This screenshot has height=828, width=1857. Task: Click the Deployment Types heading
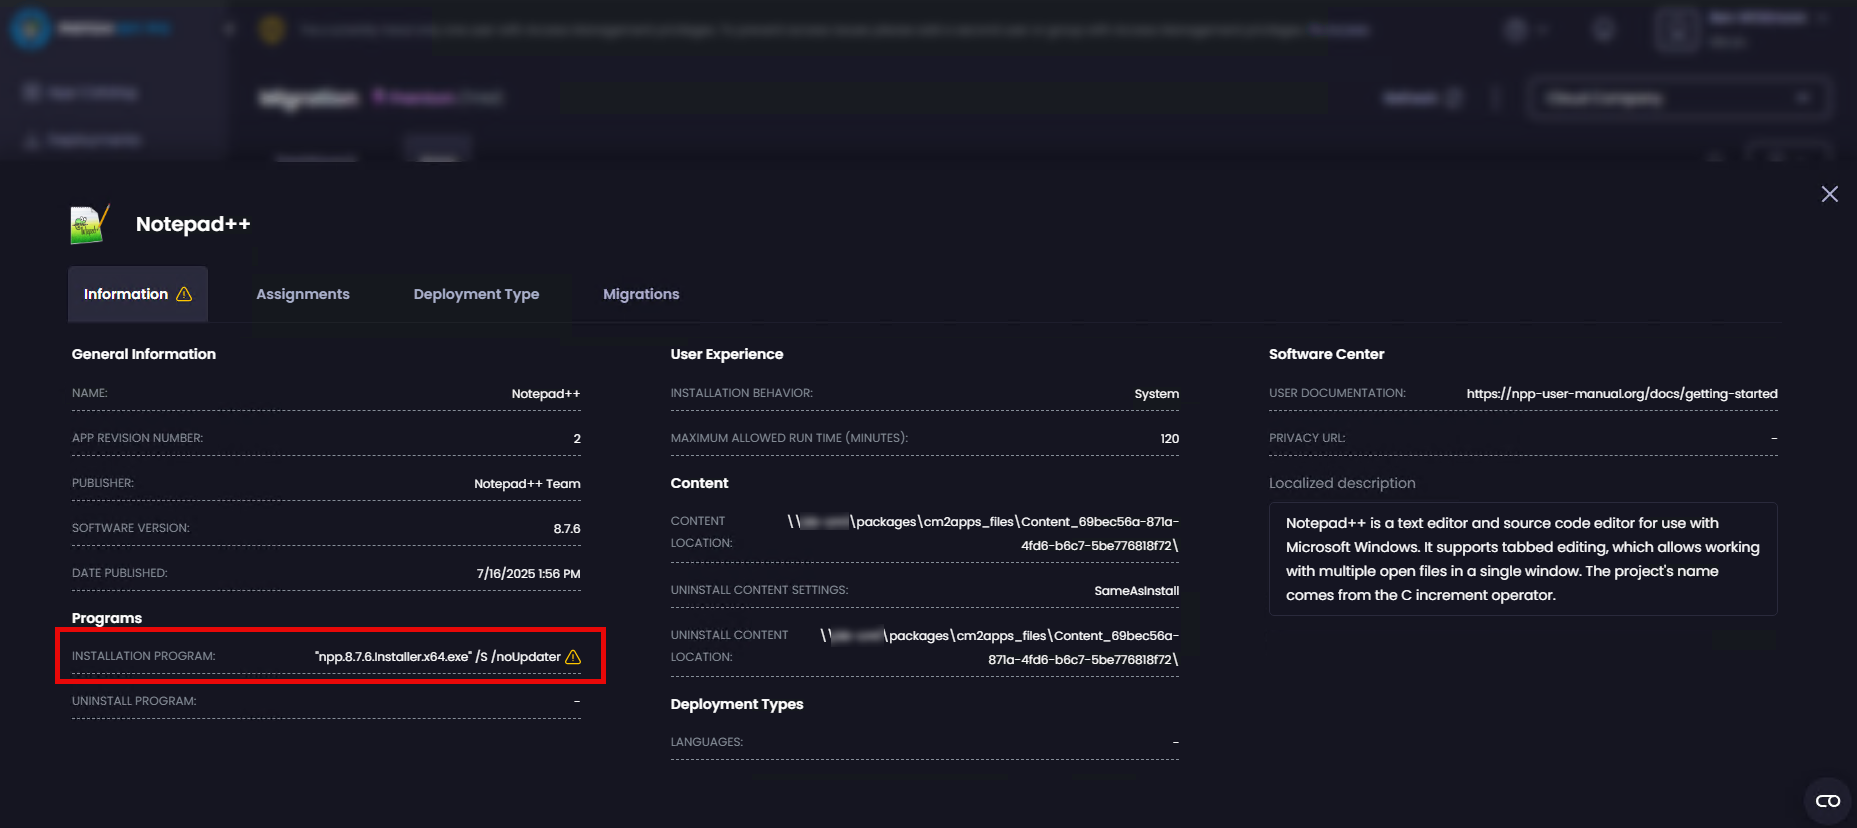(x=737, y=704)
